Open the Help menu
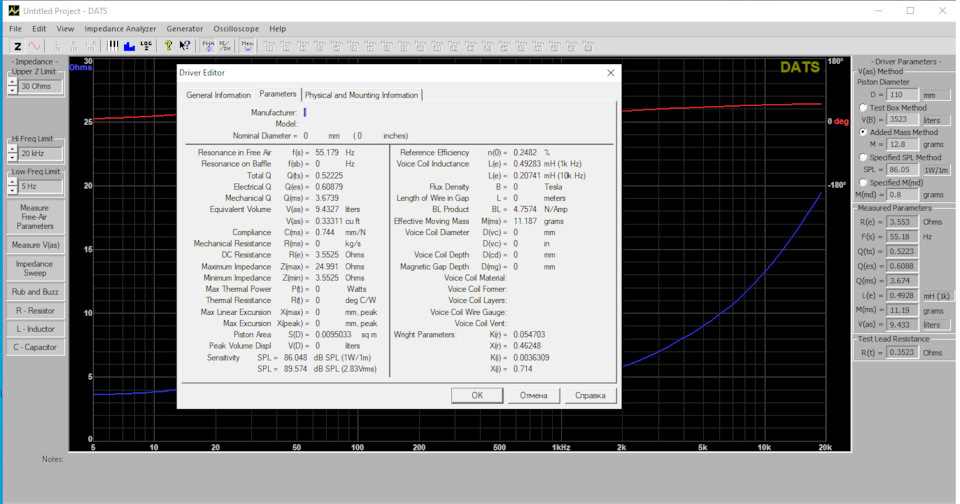The image size is (960, 504). pyautogui.click(x=277, y=29)
